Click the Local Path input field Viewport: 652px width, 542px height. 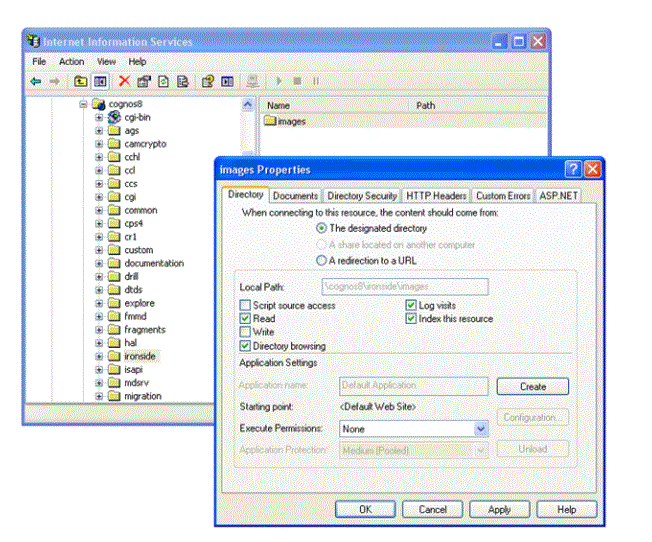click(405, 287)
